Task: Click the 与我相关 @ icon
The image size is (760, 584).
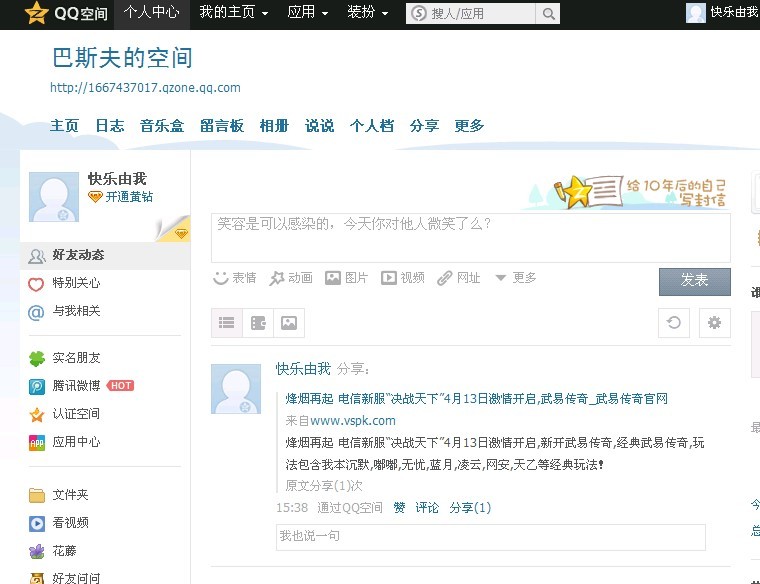Action: coord(36,312)
